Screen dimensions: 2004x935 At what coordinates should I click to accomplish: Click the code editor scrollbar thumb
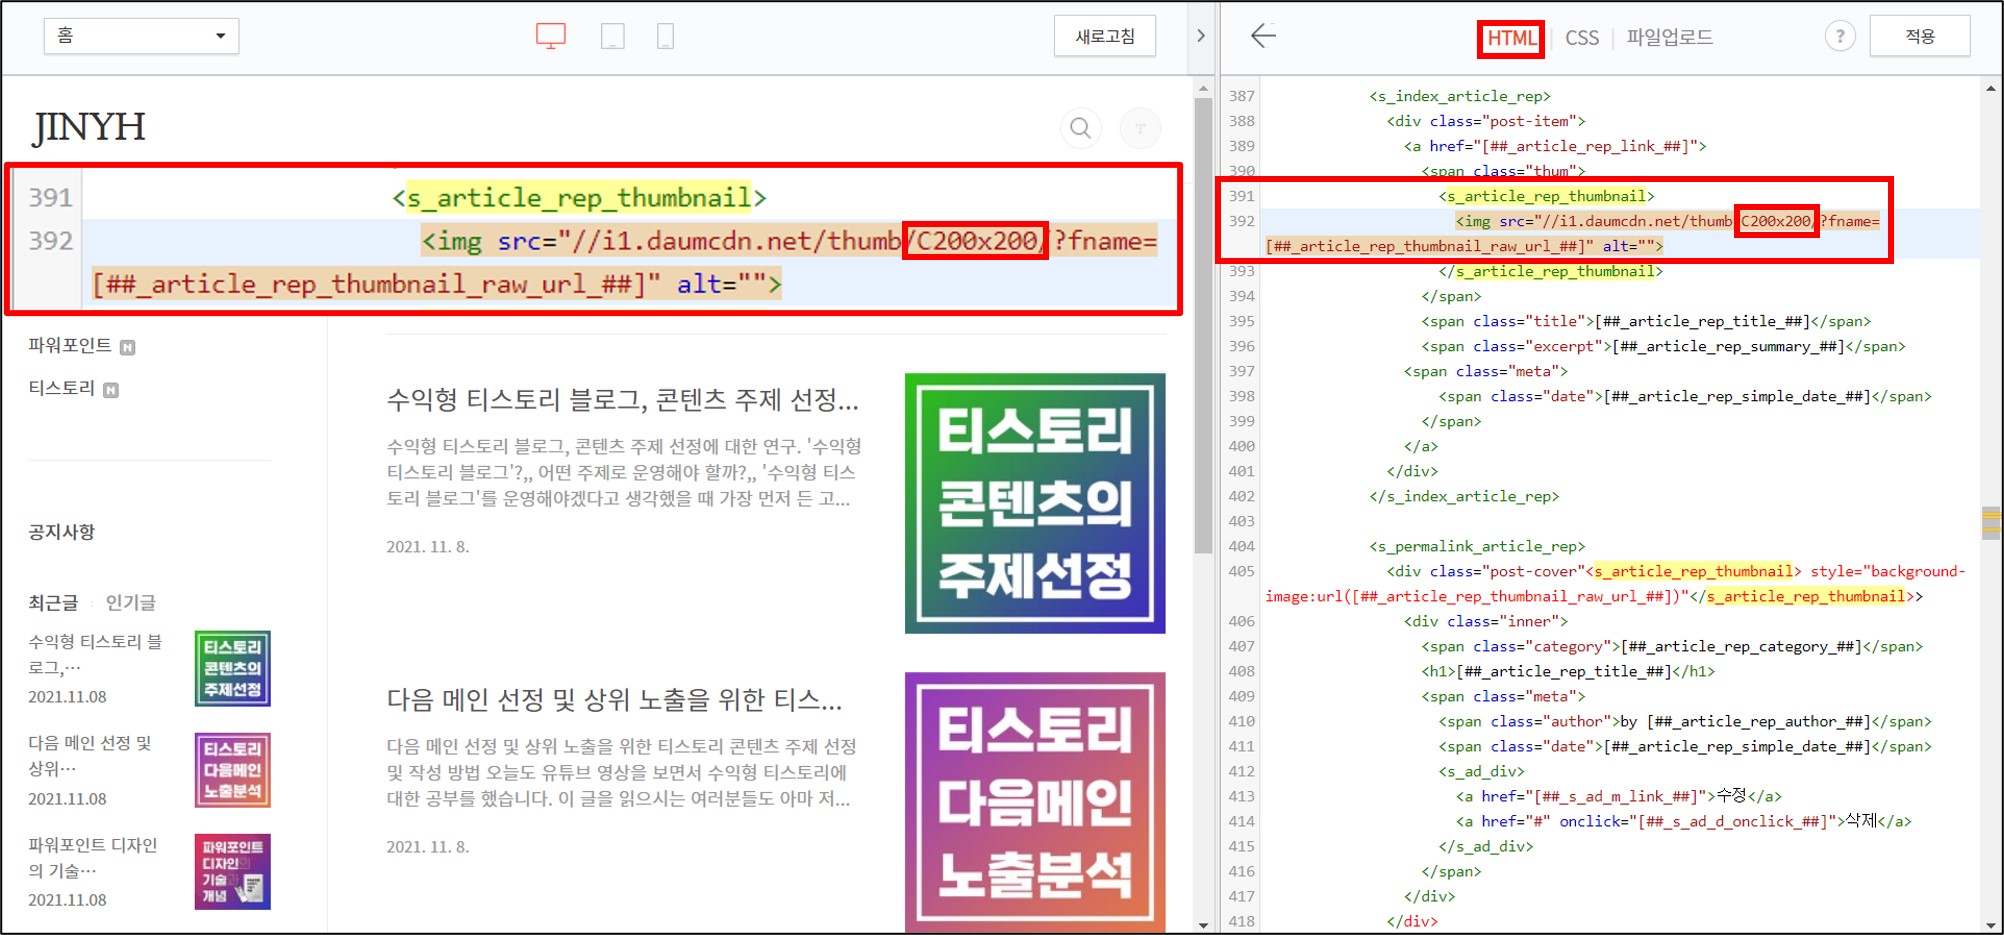coord(1991,523)
